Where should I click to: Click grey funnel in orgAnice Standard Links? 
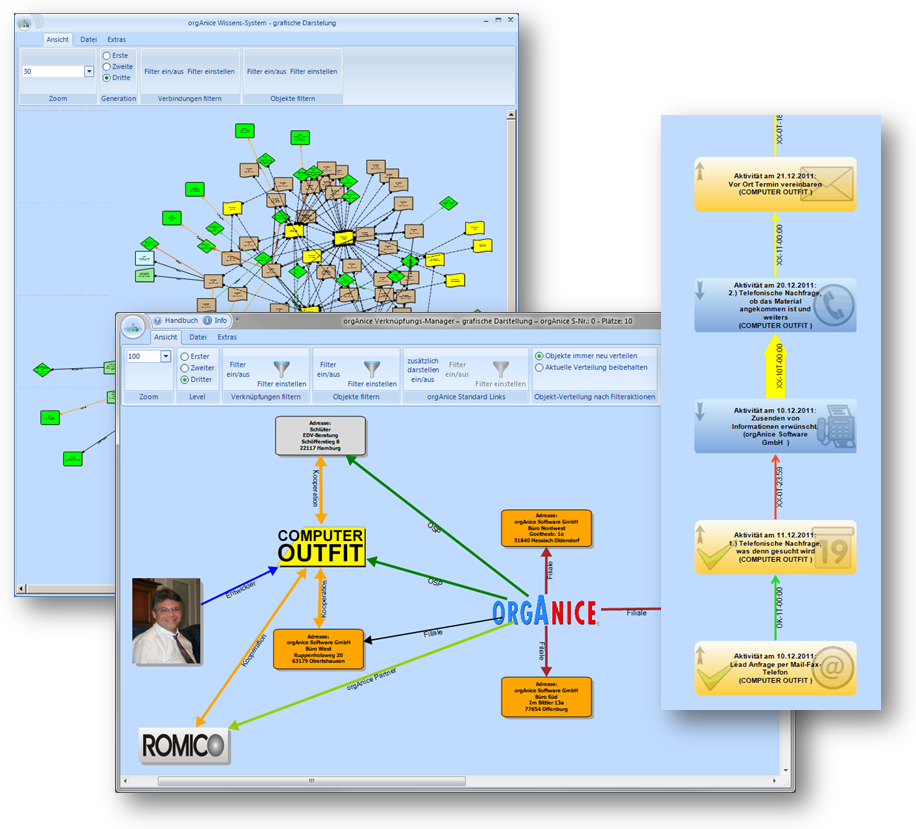501,369
